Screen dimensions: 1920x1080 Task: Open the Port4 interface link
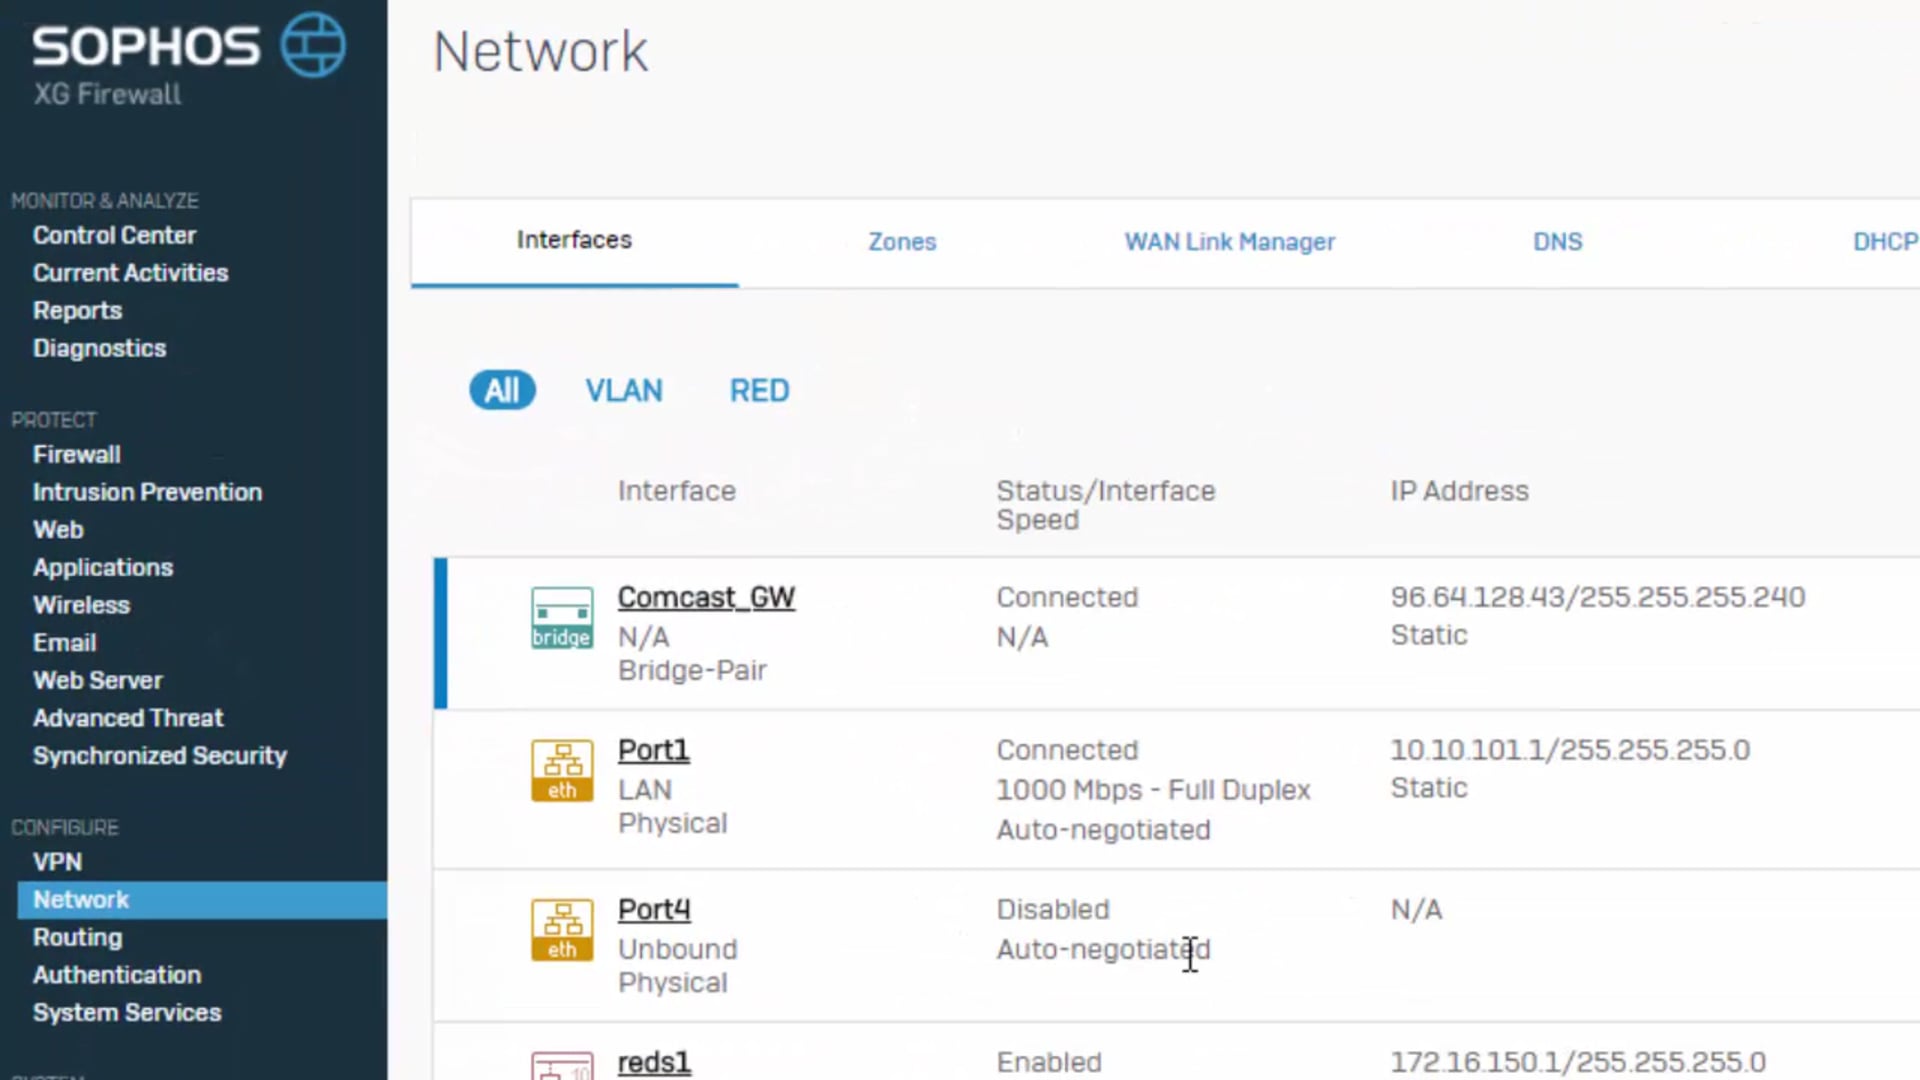[653, 909]
